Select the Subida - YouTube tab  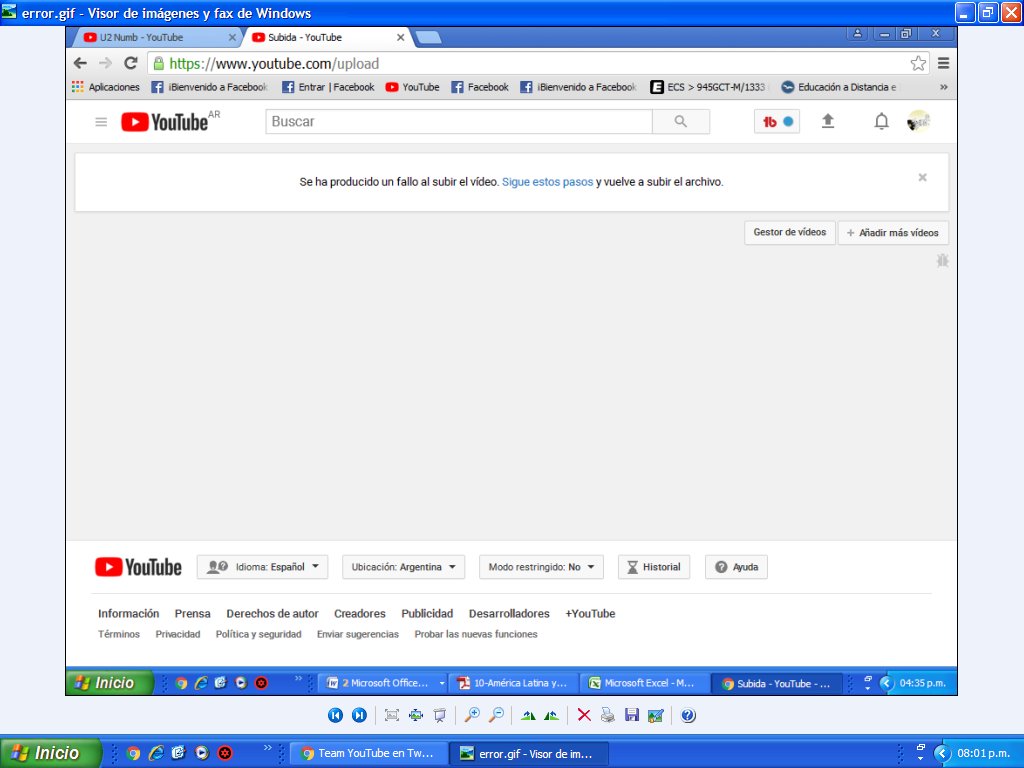tap(327, 37)
